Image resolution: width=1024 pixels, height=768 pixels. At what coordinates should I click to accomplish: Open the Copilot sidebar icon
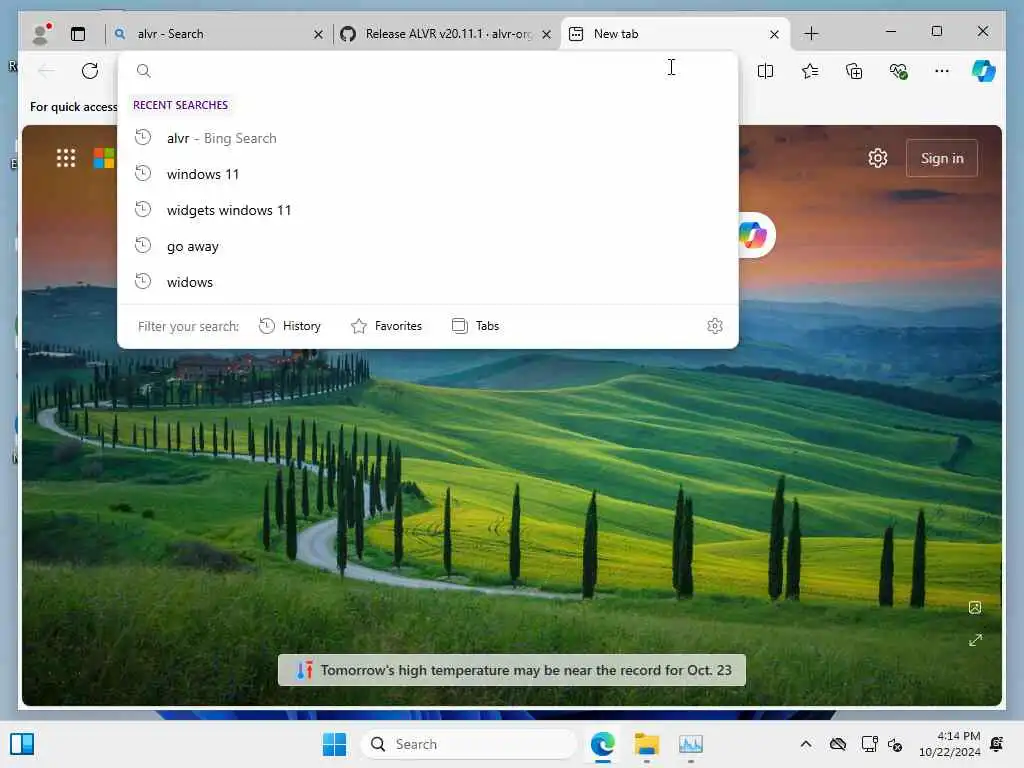(984, 71)
